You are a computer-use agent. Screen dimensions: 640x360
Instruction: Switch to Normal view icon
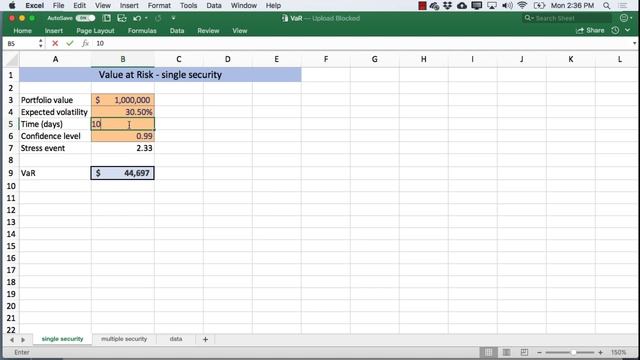point(488,352)
